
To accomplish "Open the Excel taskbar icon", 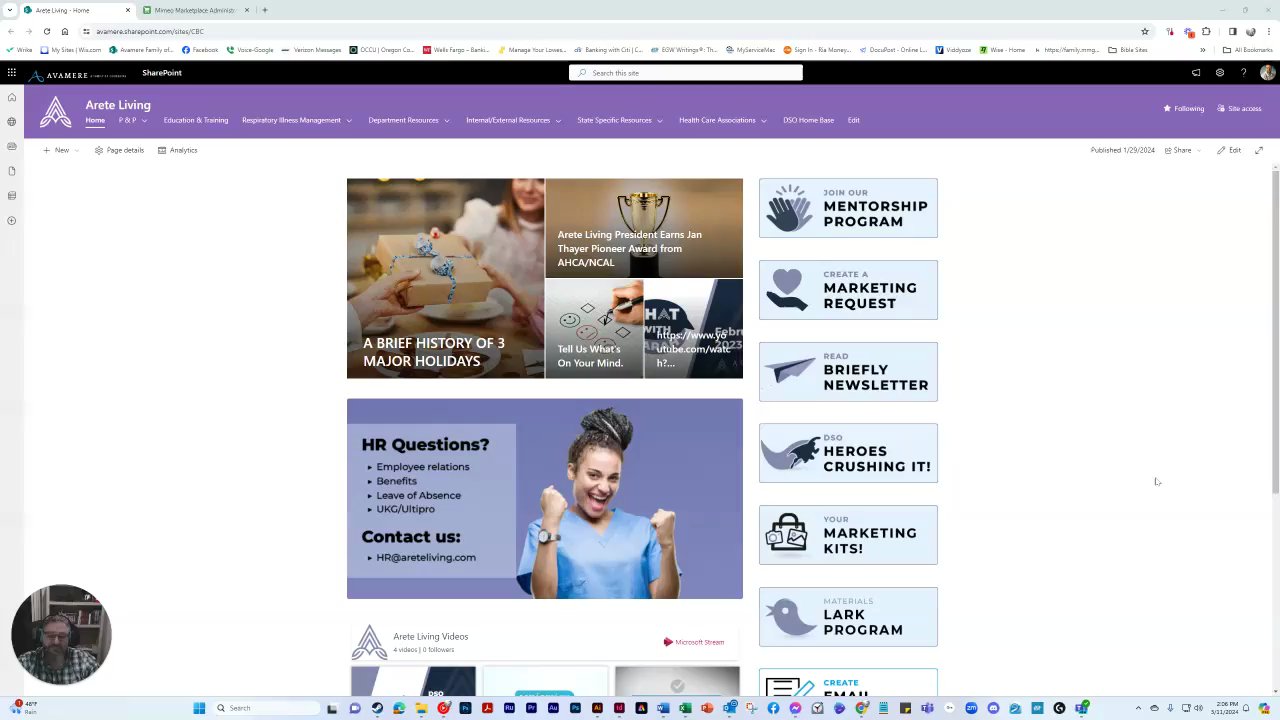I will click(x=685, y=708).
